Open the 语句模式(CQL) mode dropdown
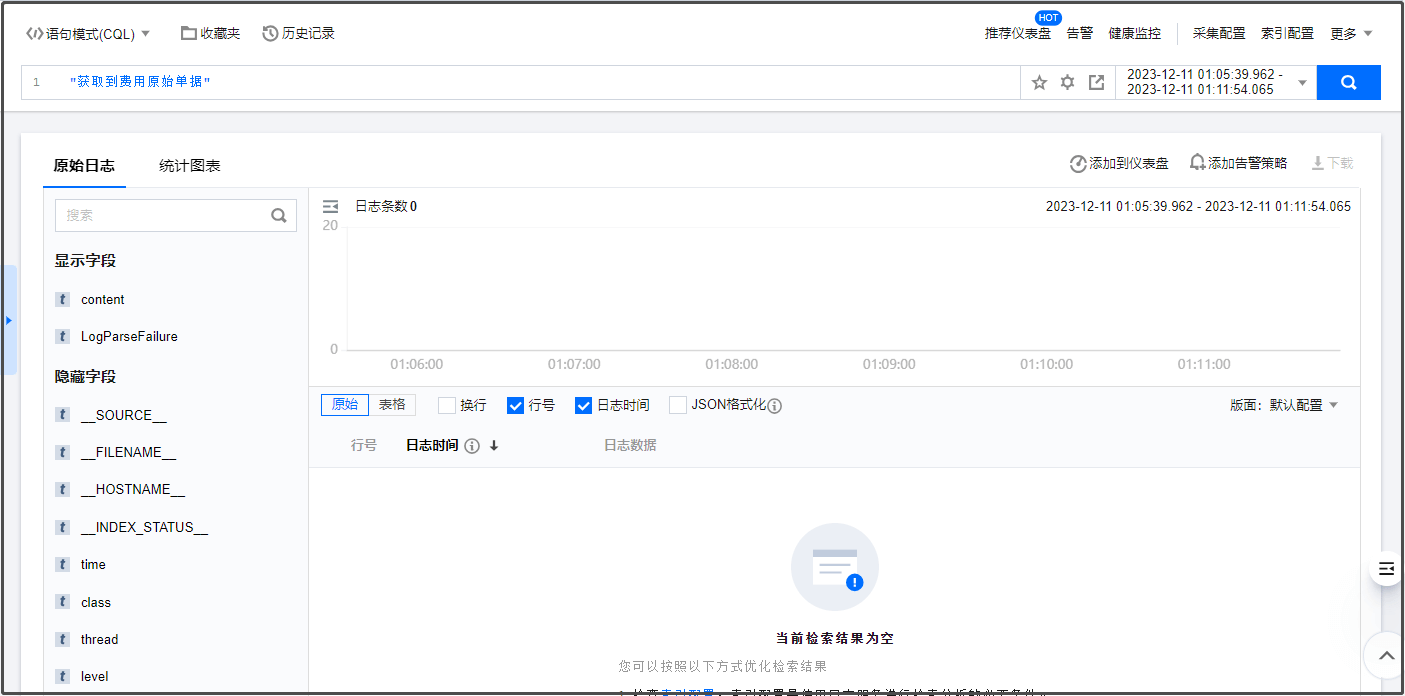 click(x=88, y=32)
